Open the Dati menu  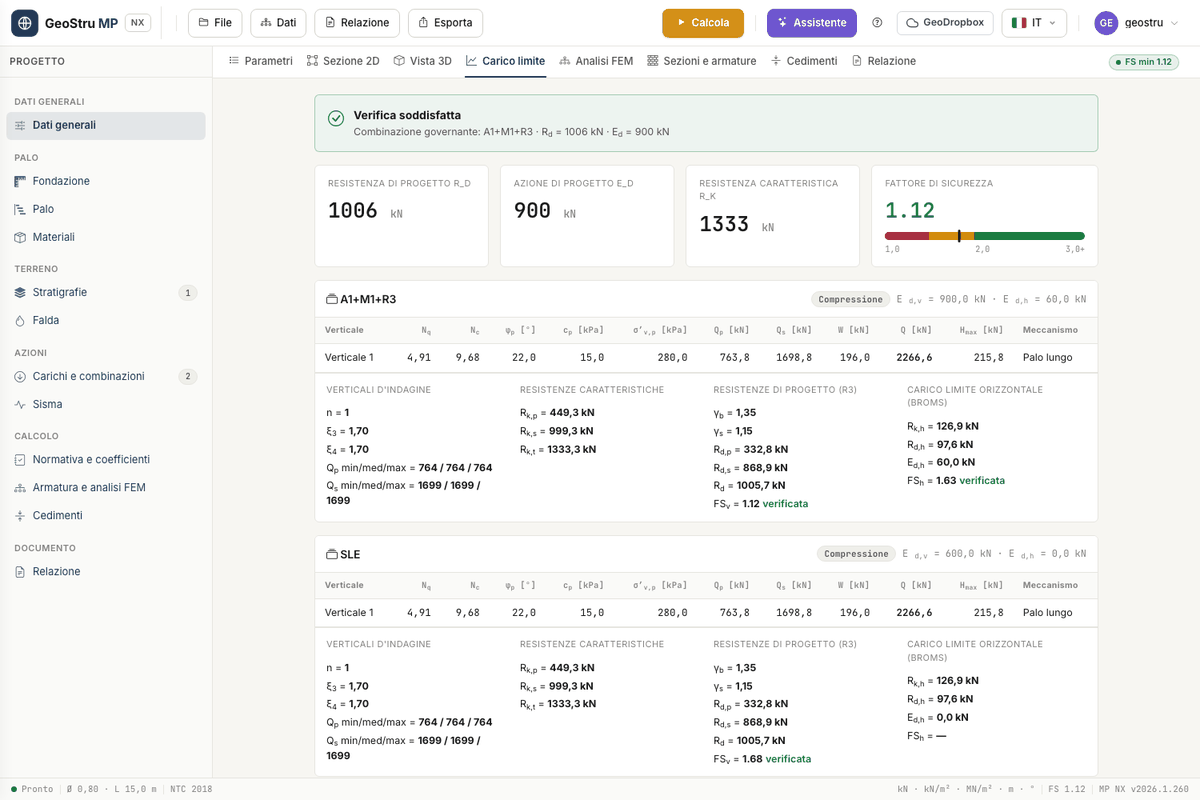[x=278, y=23]
